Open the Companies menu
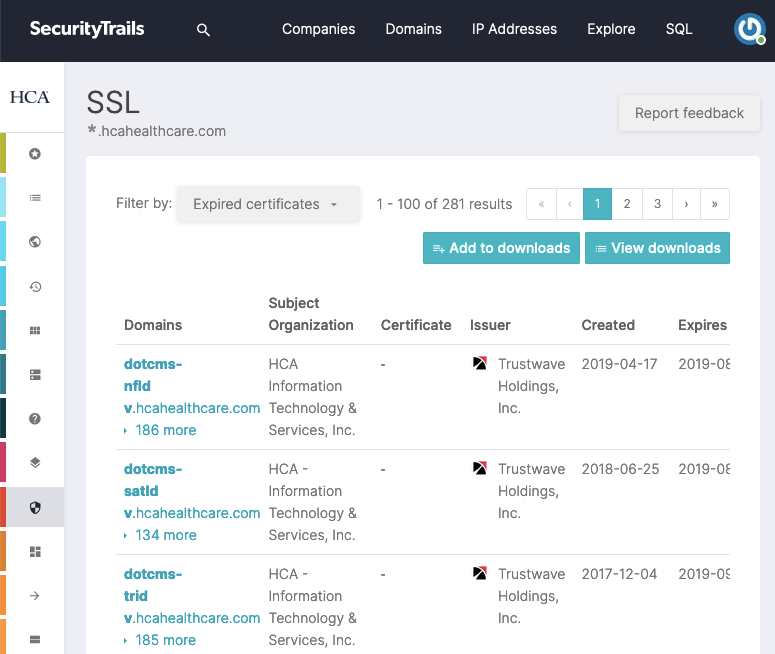The image size is (775, 654). click(318, 29)
